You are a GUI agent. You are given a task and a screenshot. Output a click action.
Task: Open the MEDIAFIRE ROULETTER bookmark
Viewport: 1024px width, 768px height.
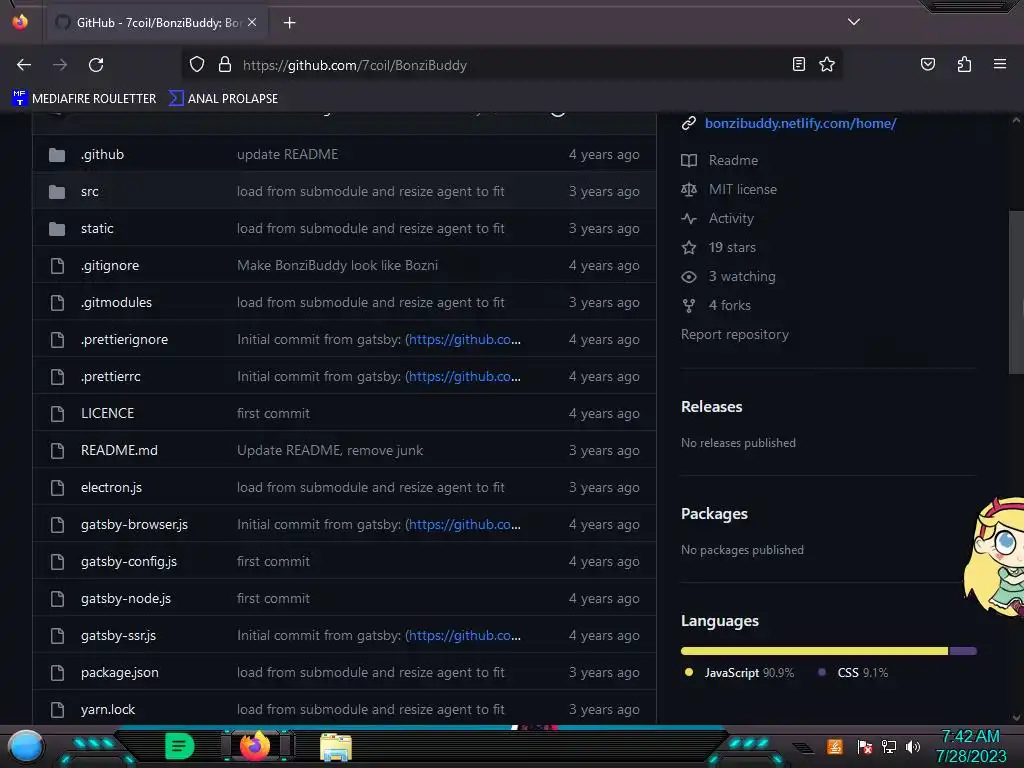click(x=84, y=99)
